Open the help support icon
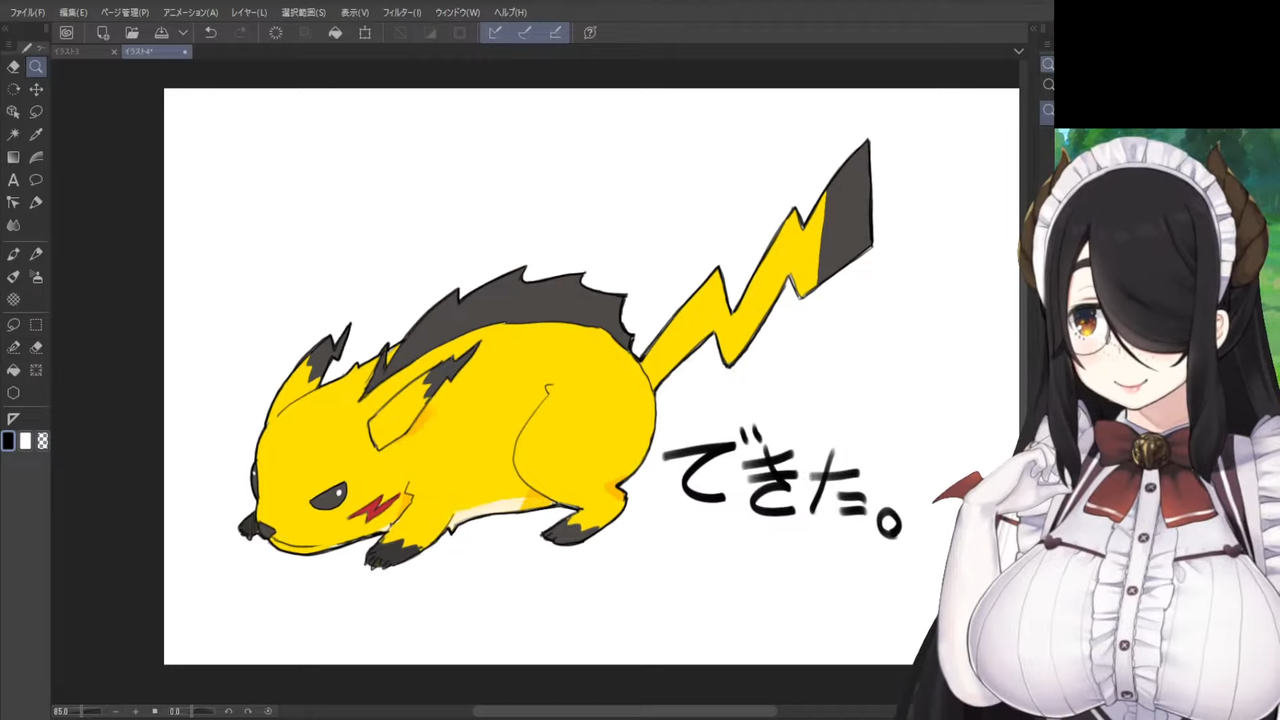Viewport: 1280px width, 720px height. coord(590,33)
